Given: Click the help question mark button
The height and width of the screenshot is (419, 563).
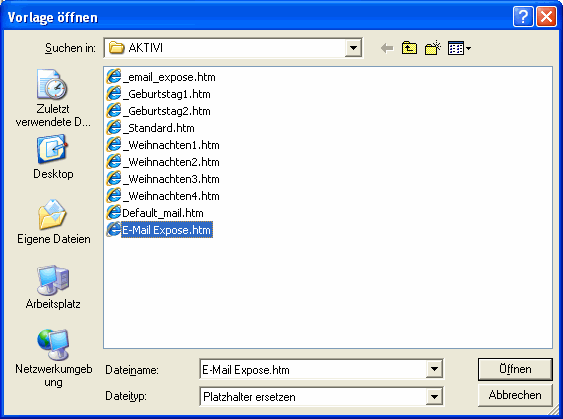Looking at the screenshot, I should [523, 17].
